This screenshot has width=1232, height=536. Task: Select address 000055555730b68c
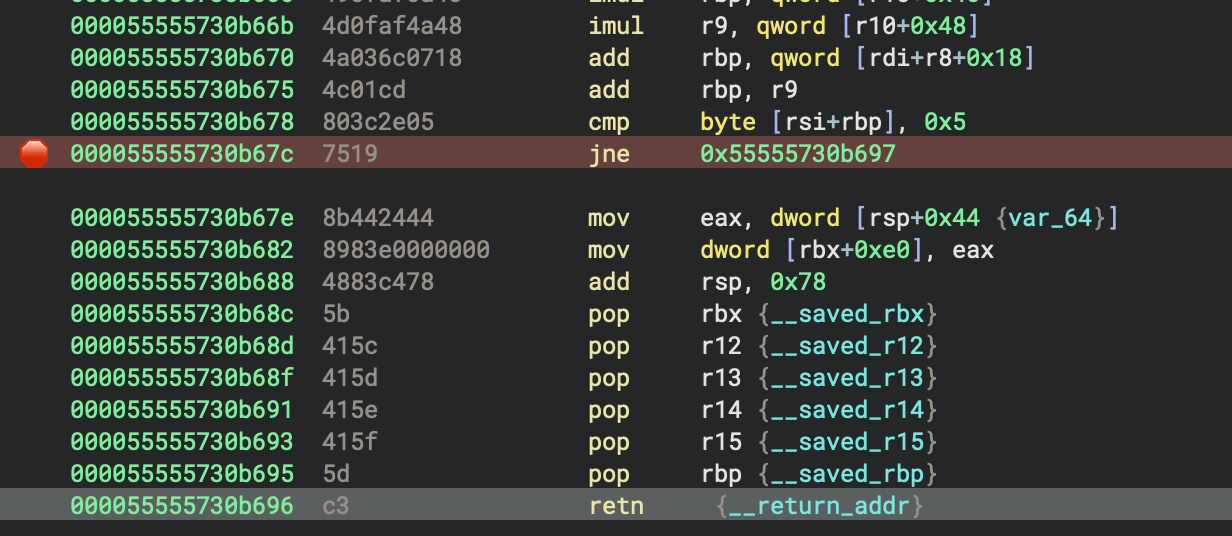click(x=182, y=314)
